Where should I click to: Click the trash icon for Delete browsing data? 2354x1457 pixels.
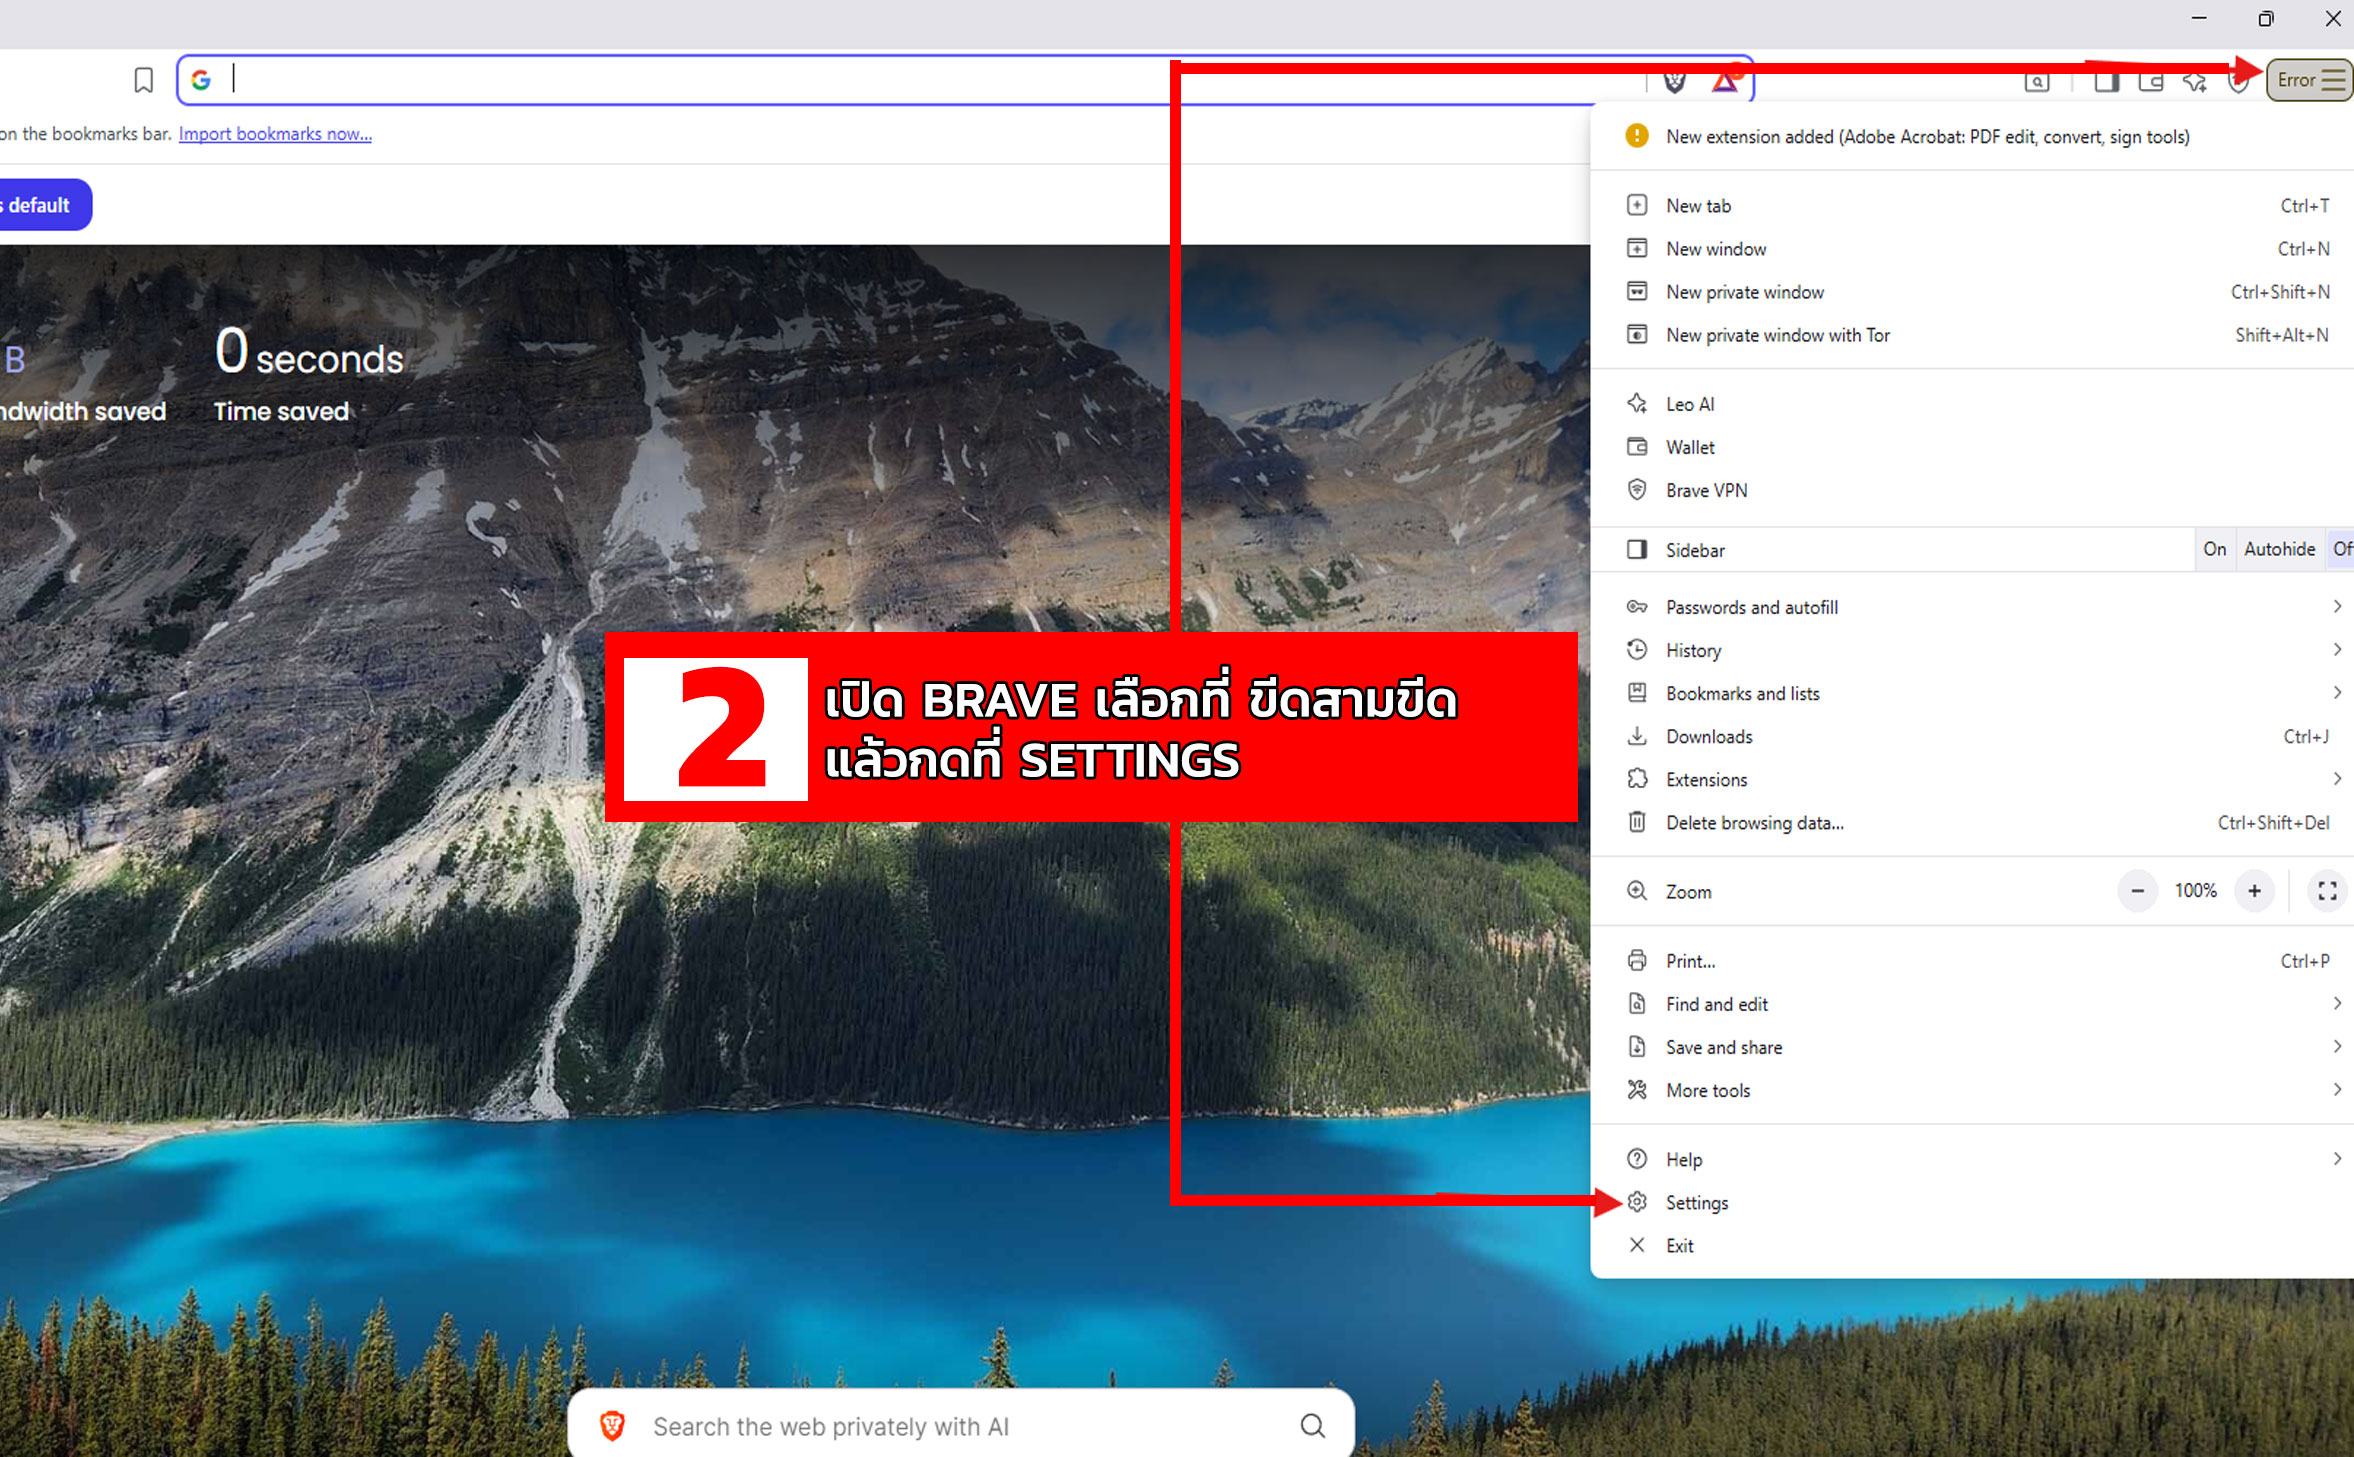[x=1637, y=822]
